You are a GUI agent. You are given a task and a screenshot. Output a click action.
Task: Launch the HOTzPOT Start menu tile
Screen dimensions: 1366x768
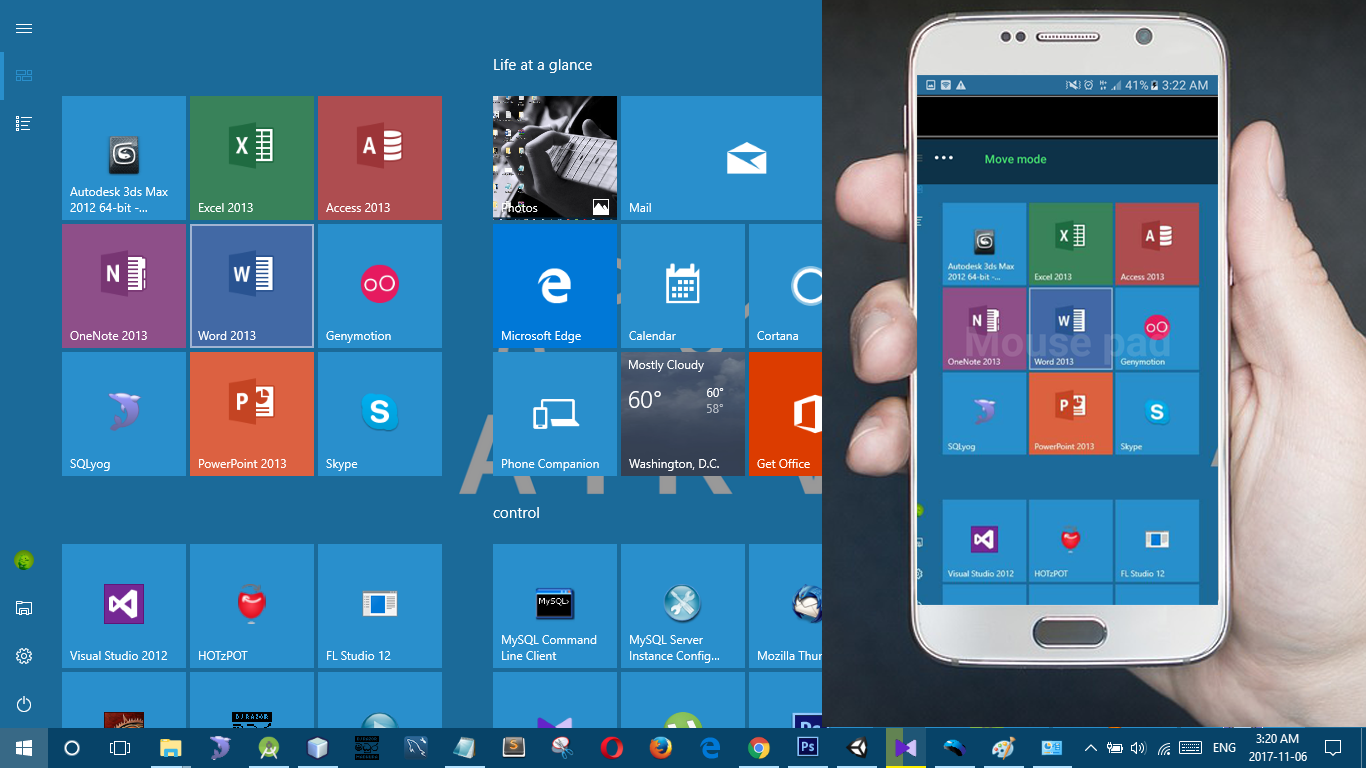(252, 606)
